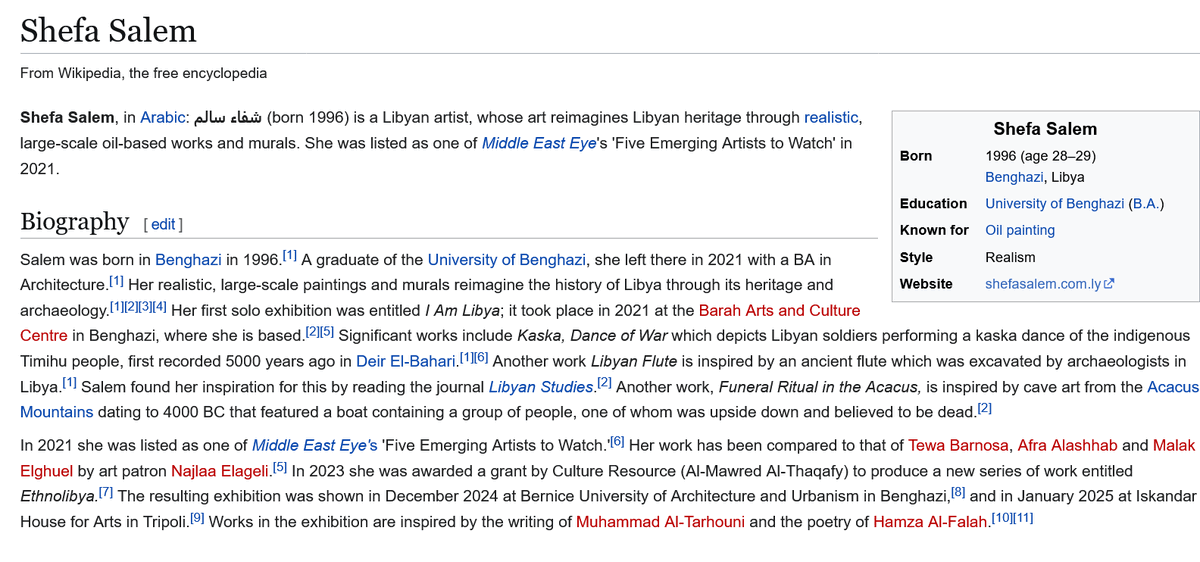Screen dimensions: 1200x562
Task: Open the Libyan Studies journal link
Action: pos(541,386)
